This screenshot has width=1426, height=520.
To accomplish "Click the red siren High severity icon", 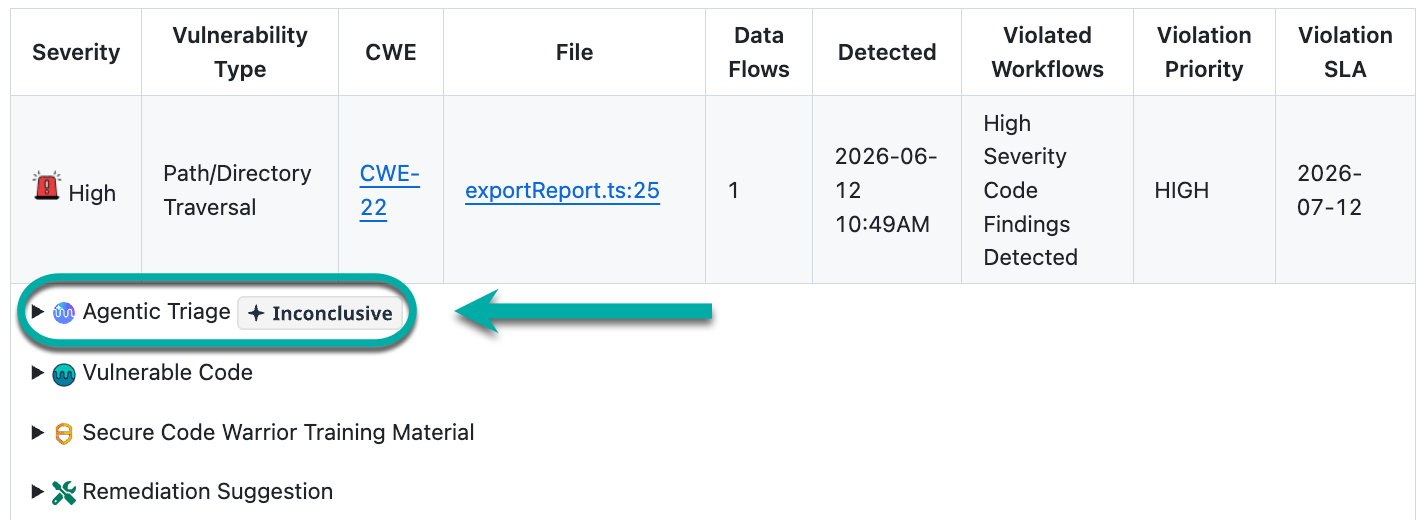I will click(46, 186).
